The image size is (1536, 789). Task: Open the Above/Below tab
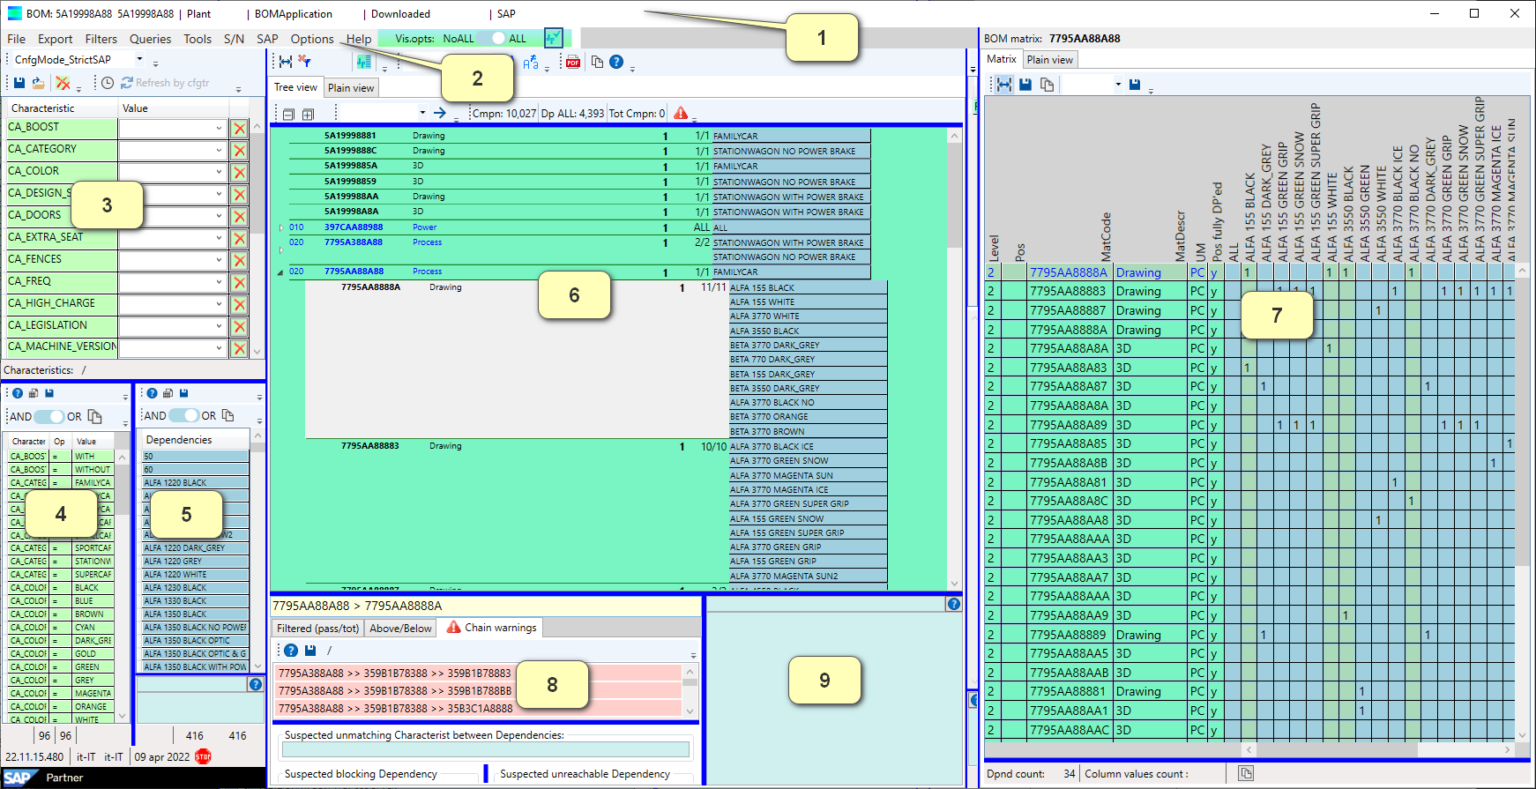400,628
